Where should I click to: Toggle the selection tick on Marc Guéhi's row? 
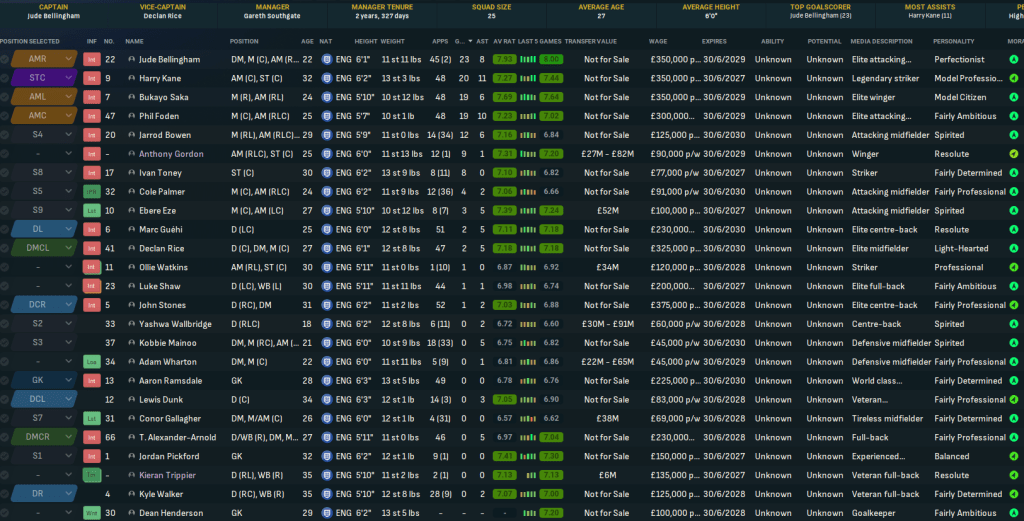pyautogui.click(x=5, y=230)
